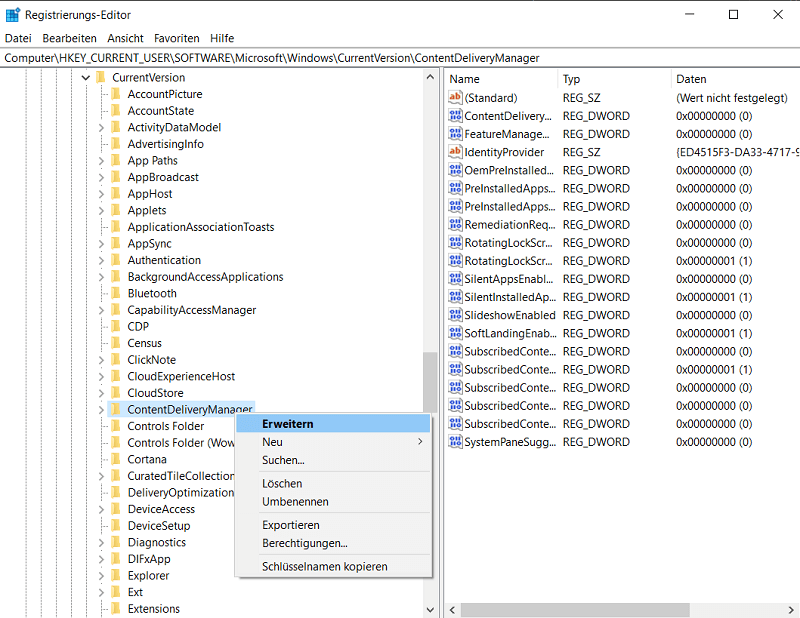Choose Erweitern in the context menu
Viewport: 800px width, 618px height.
pyautogui.click(x=333, y=424)
